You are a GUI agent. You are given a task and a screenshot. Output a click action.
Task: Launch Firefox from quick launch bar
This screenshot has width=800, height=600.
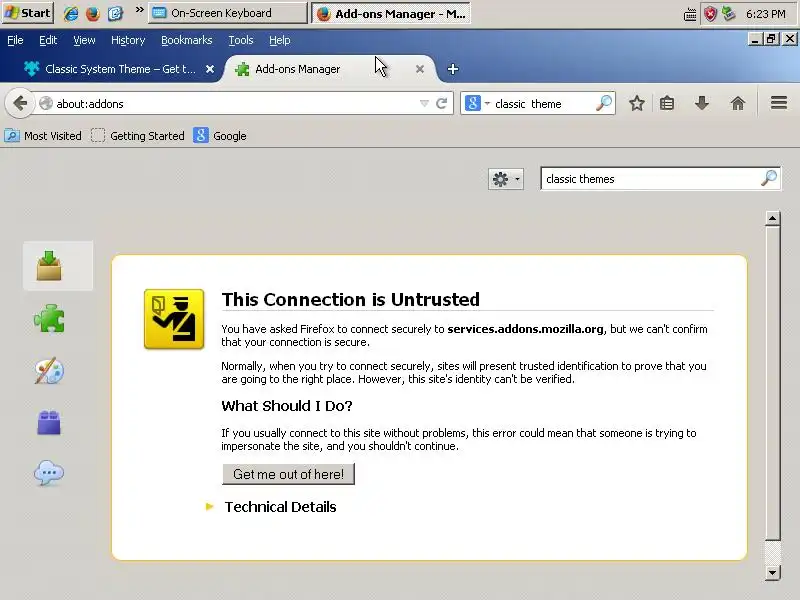click(93, 13)
